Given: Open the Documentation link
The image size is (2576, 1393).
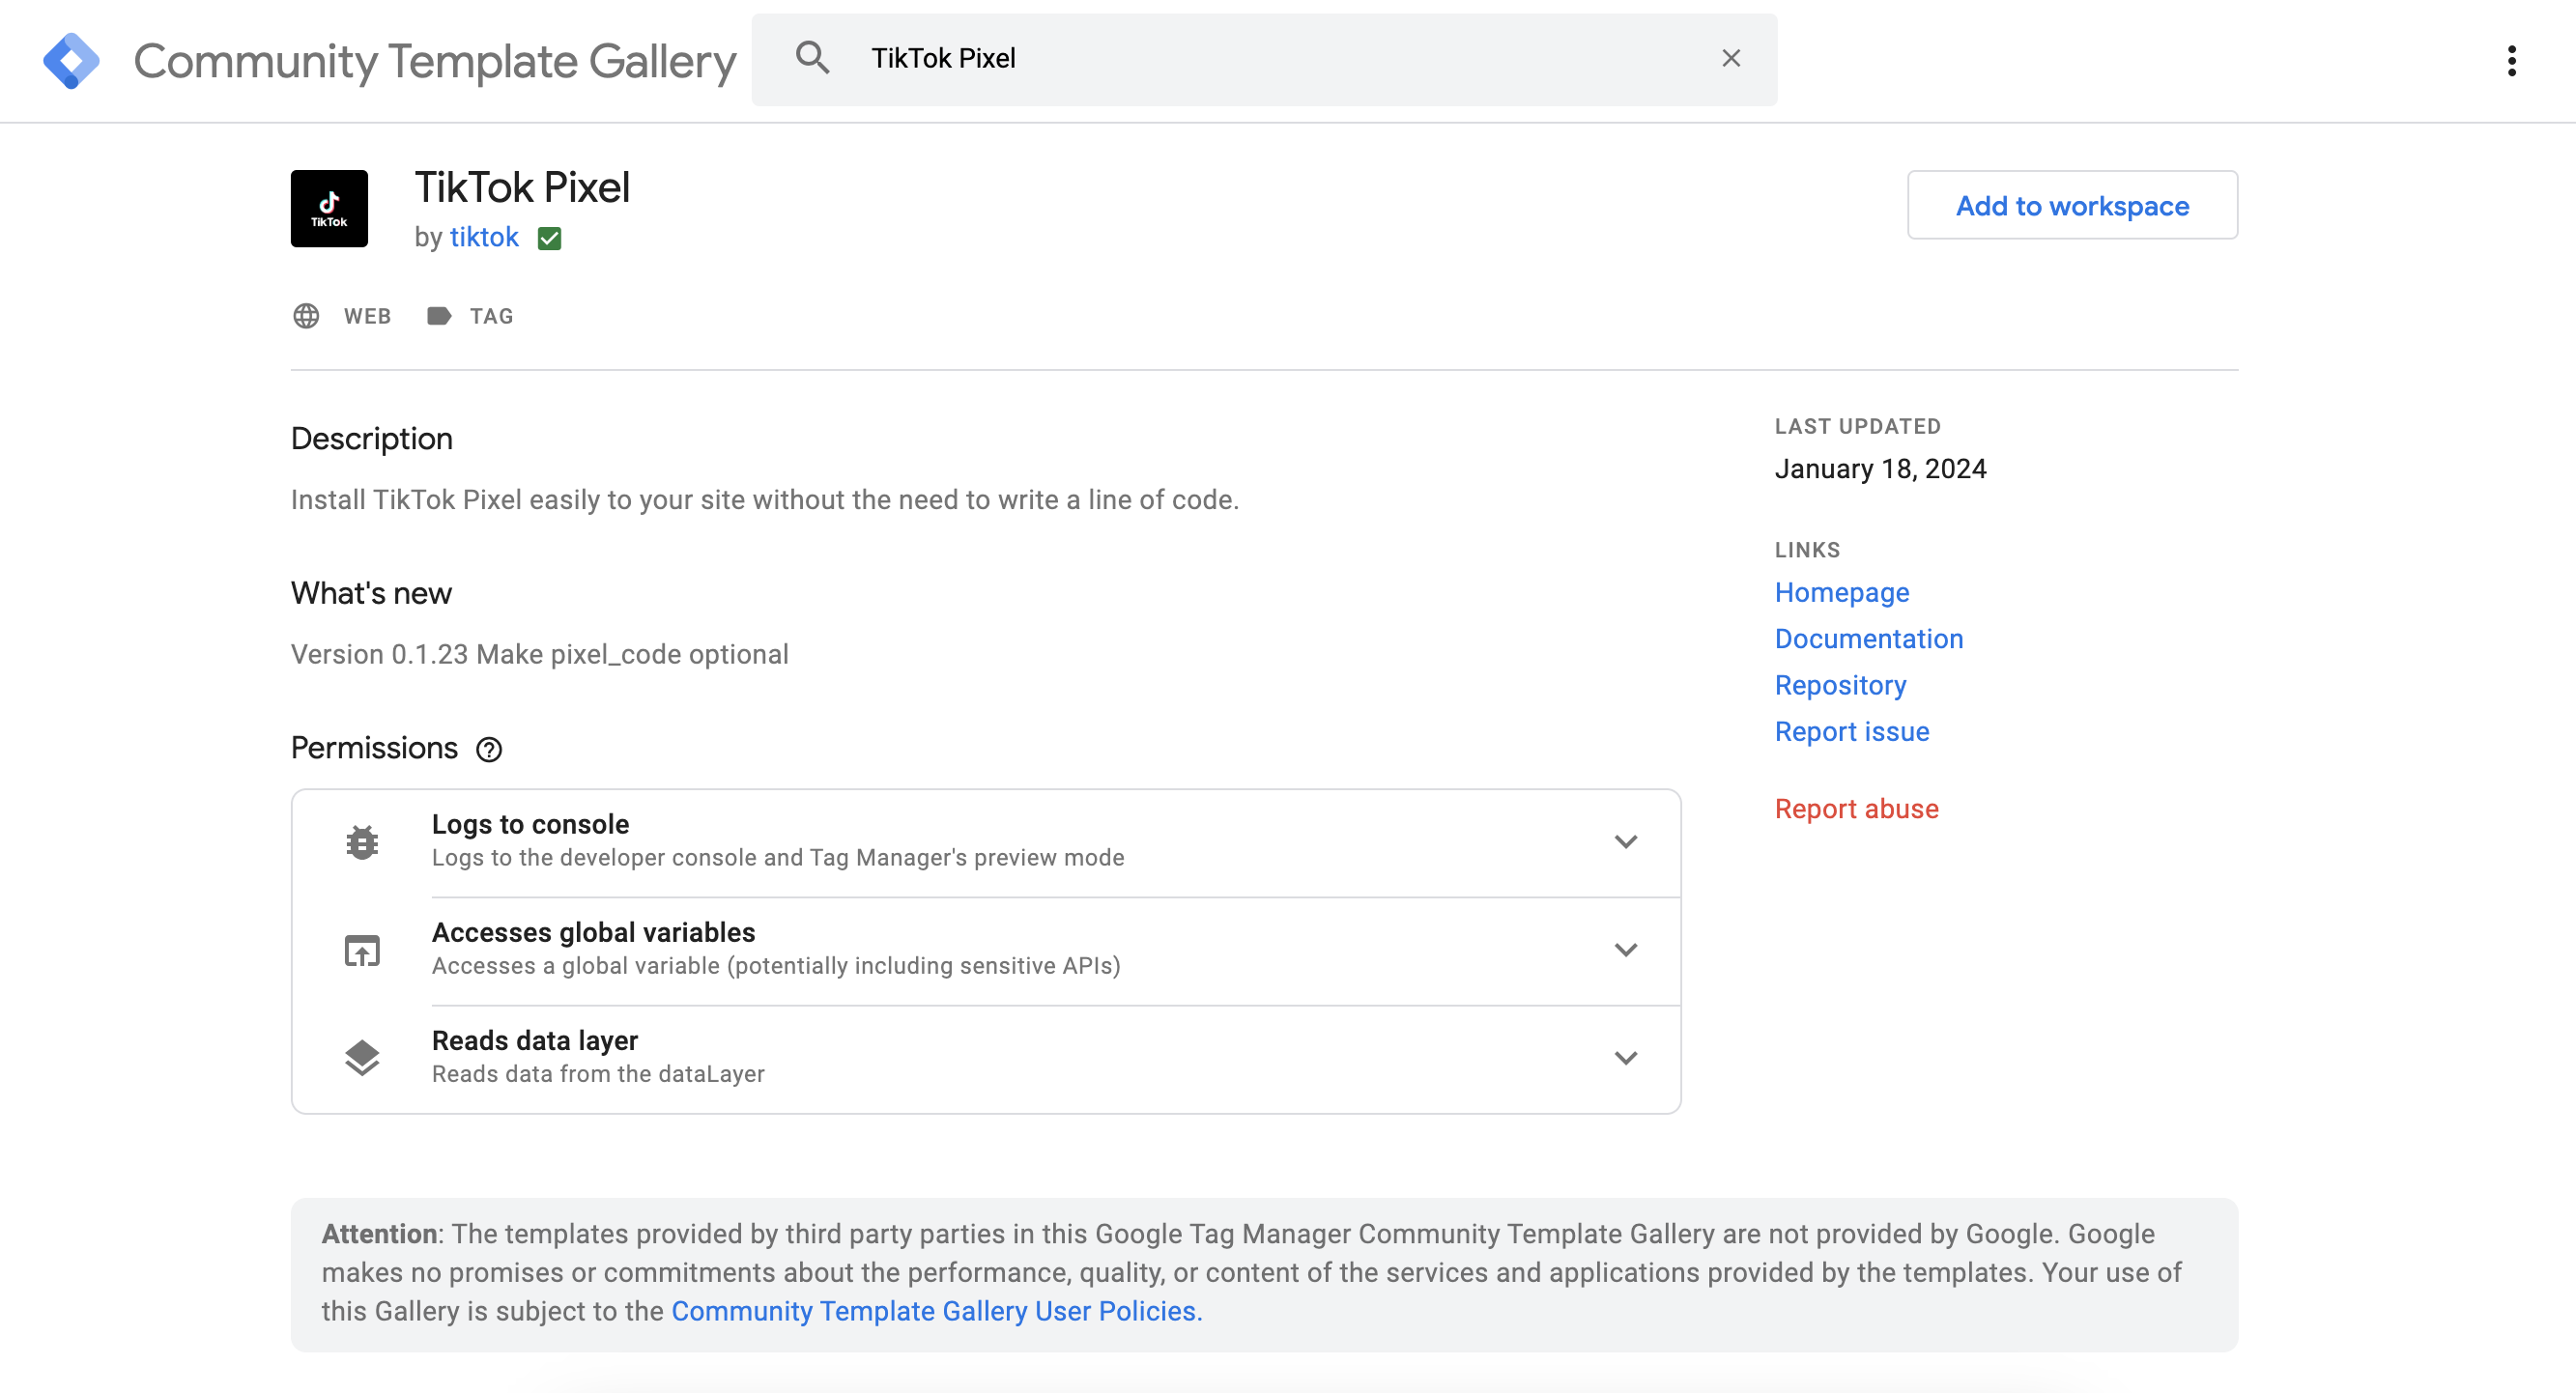Looking at the screenshot, I should click(1869, 638).
